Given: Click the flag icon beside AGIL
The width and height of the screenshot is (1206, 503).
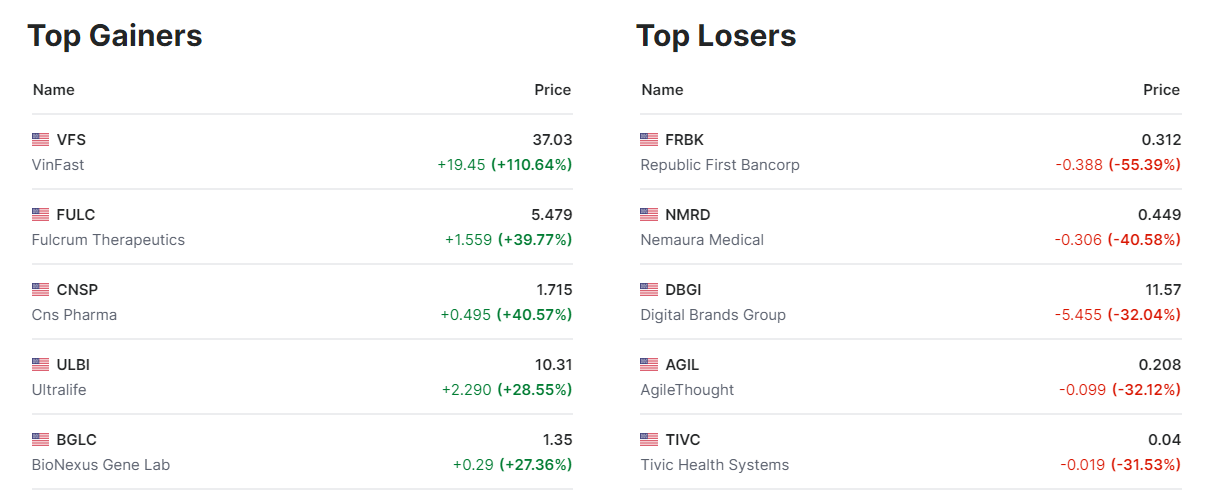Looking at the screenshot, I should pos(649,365).
